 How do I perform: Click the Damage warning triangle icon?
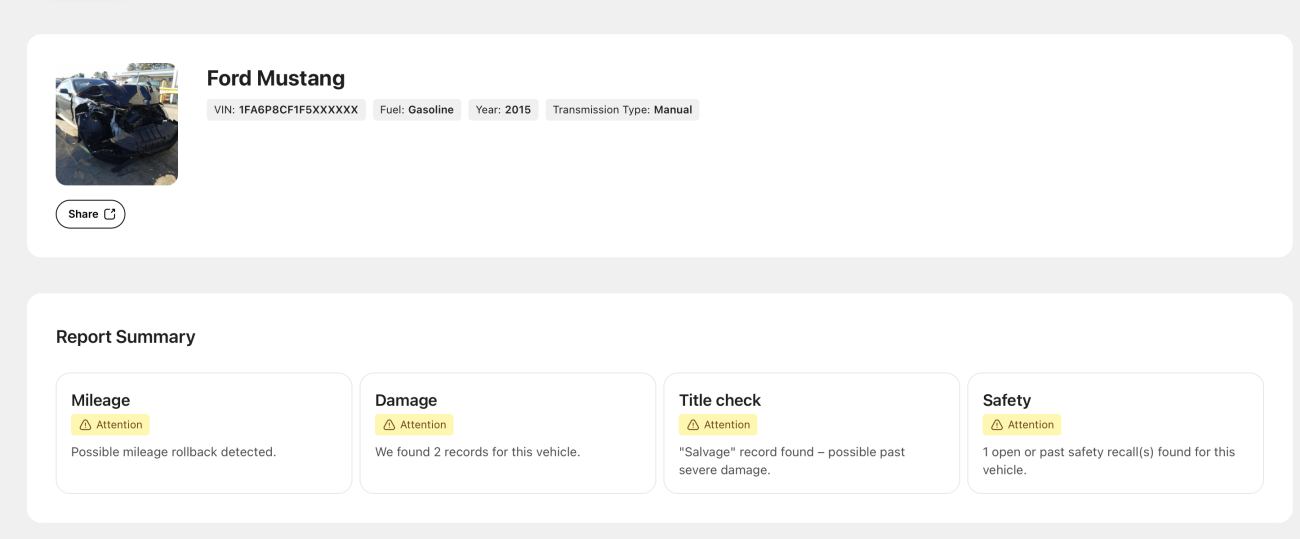pos(390,425)
